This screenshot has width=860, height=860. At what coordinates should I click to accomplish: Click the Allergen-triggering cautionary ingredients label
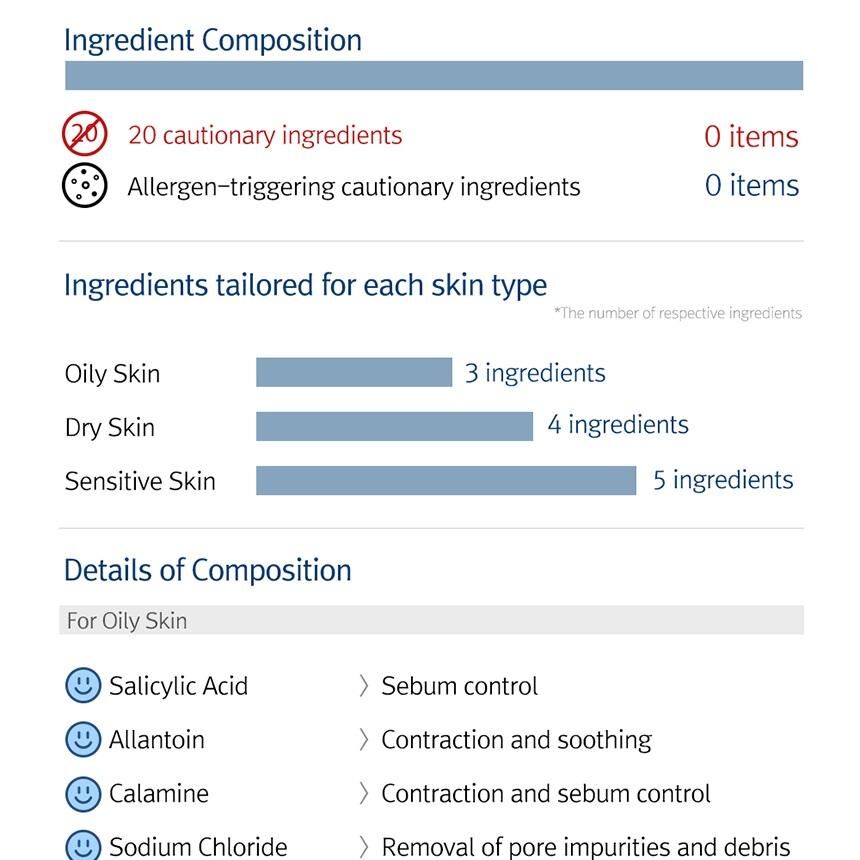click(x=354, y=187)
